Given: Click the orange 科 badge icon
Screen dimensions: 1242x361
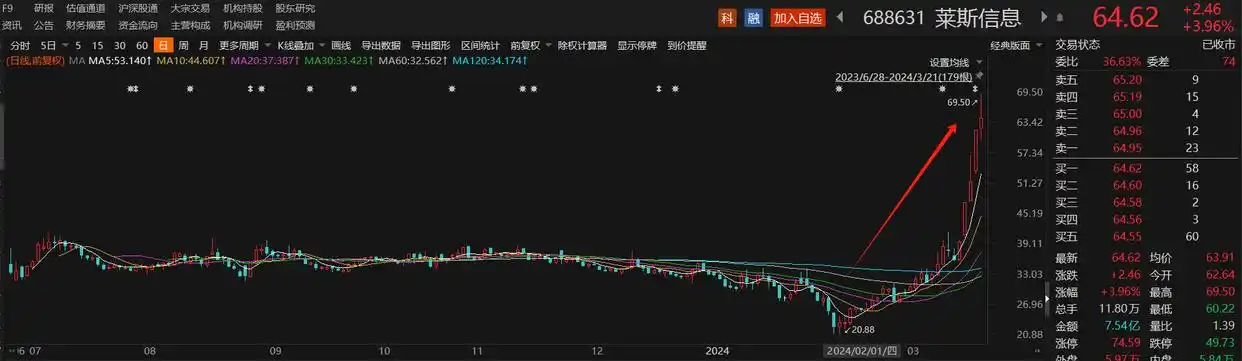Looking at the screenshot, I should tap(727, 17).
